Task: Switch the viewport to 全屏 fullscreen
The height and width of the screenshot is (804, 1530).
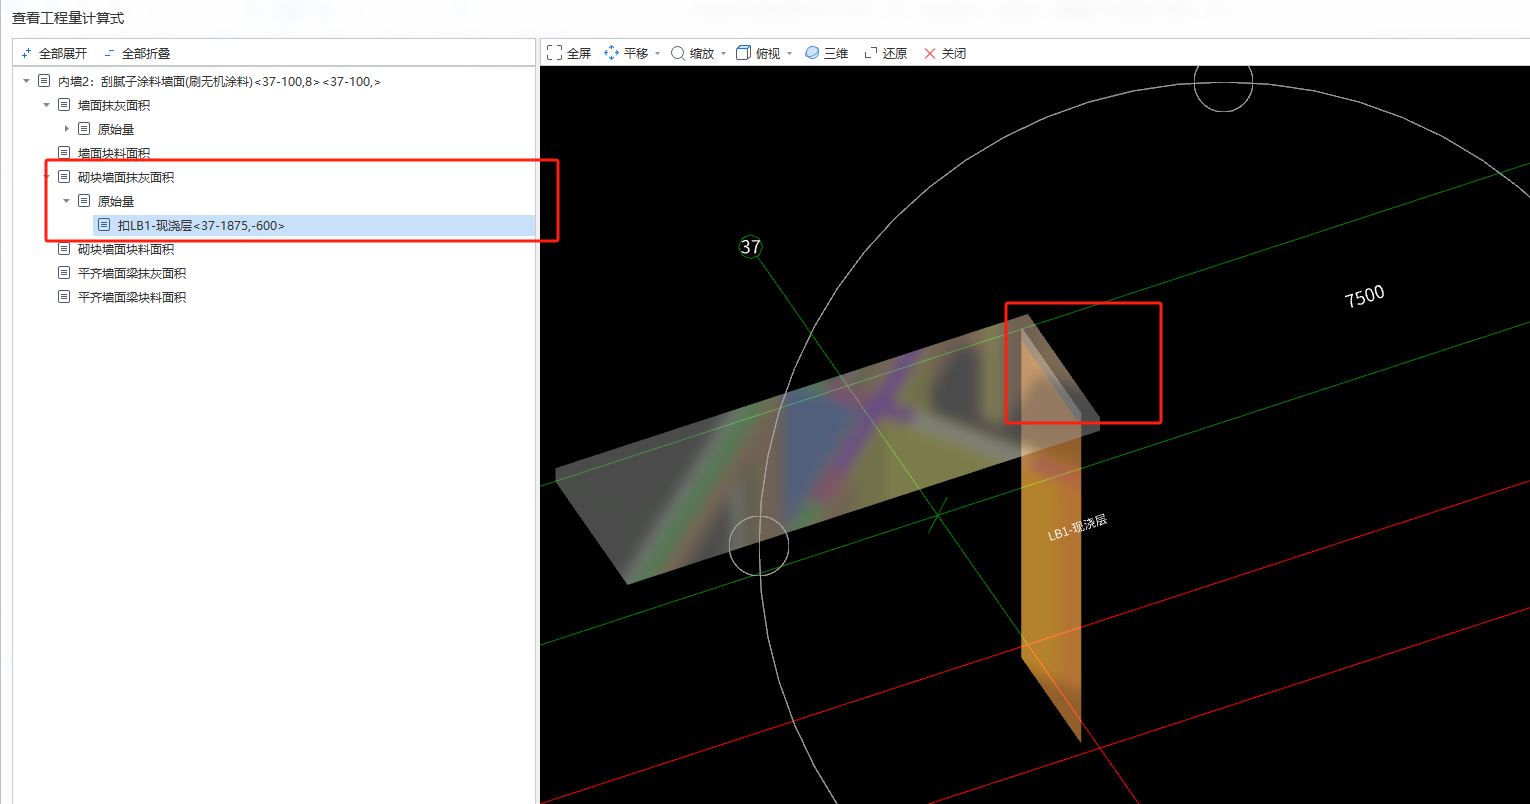Action: [570, 53]
